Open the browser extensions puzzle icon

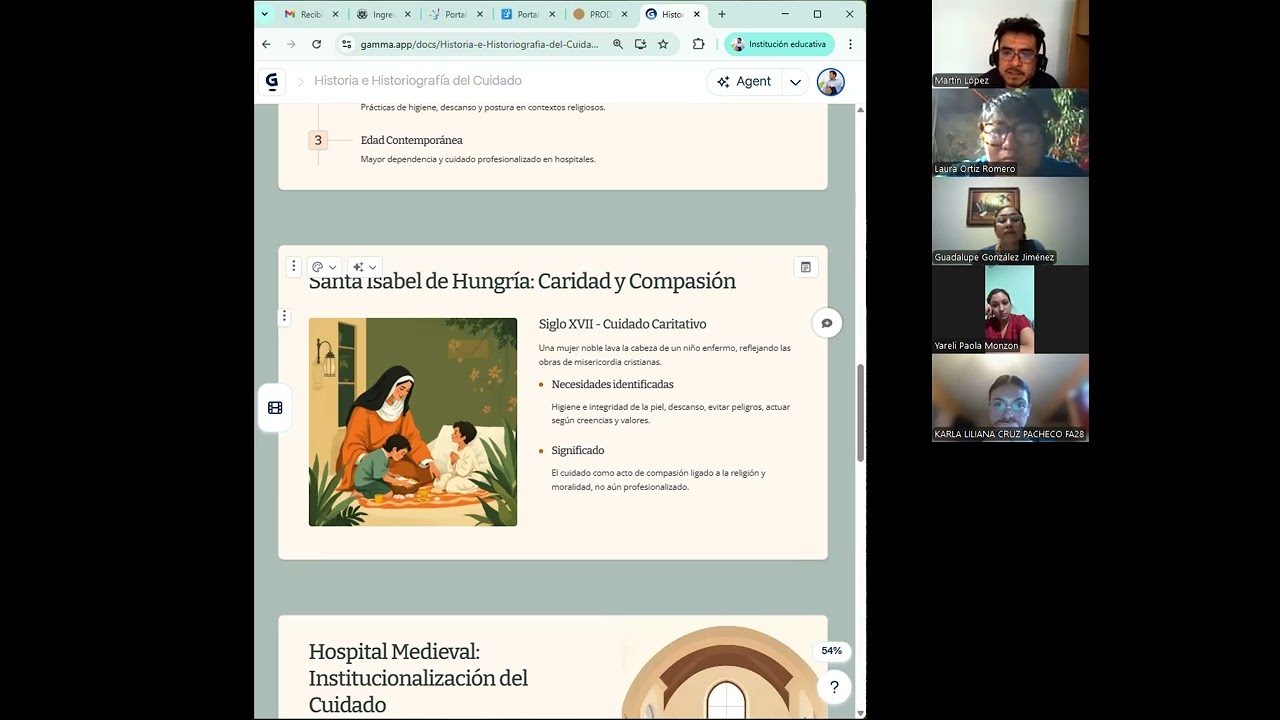pos(698,44)
